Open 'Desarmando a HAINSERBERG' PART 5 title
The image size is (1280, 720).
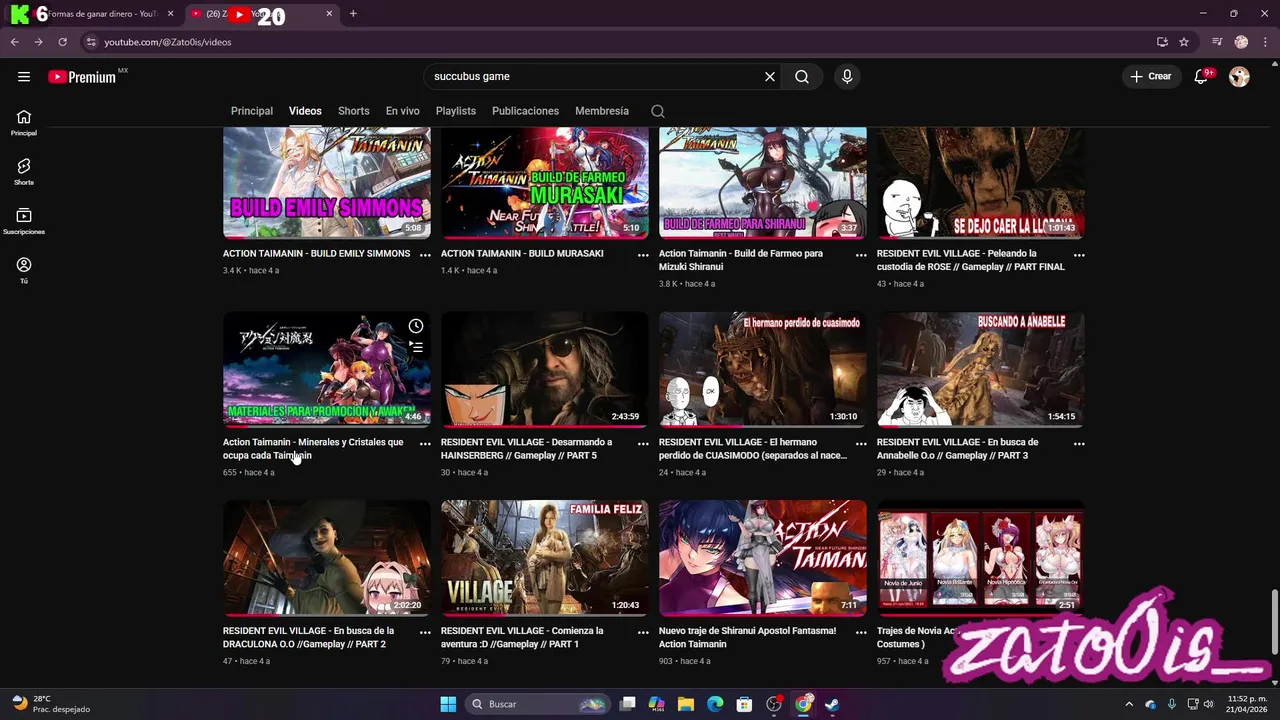click(x=526, y=449)
